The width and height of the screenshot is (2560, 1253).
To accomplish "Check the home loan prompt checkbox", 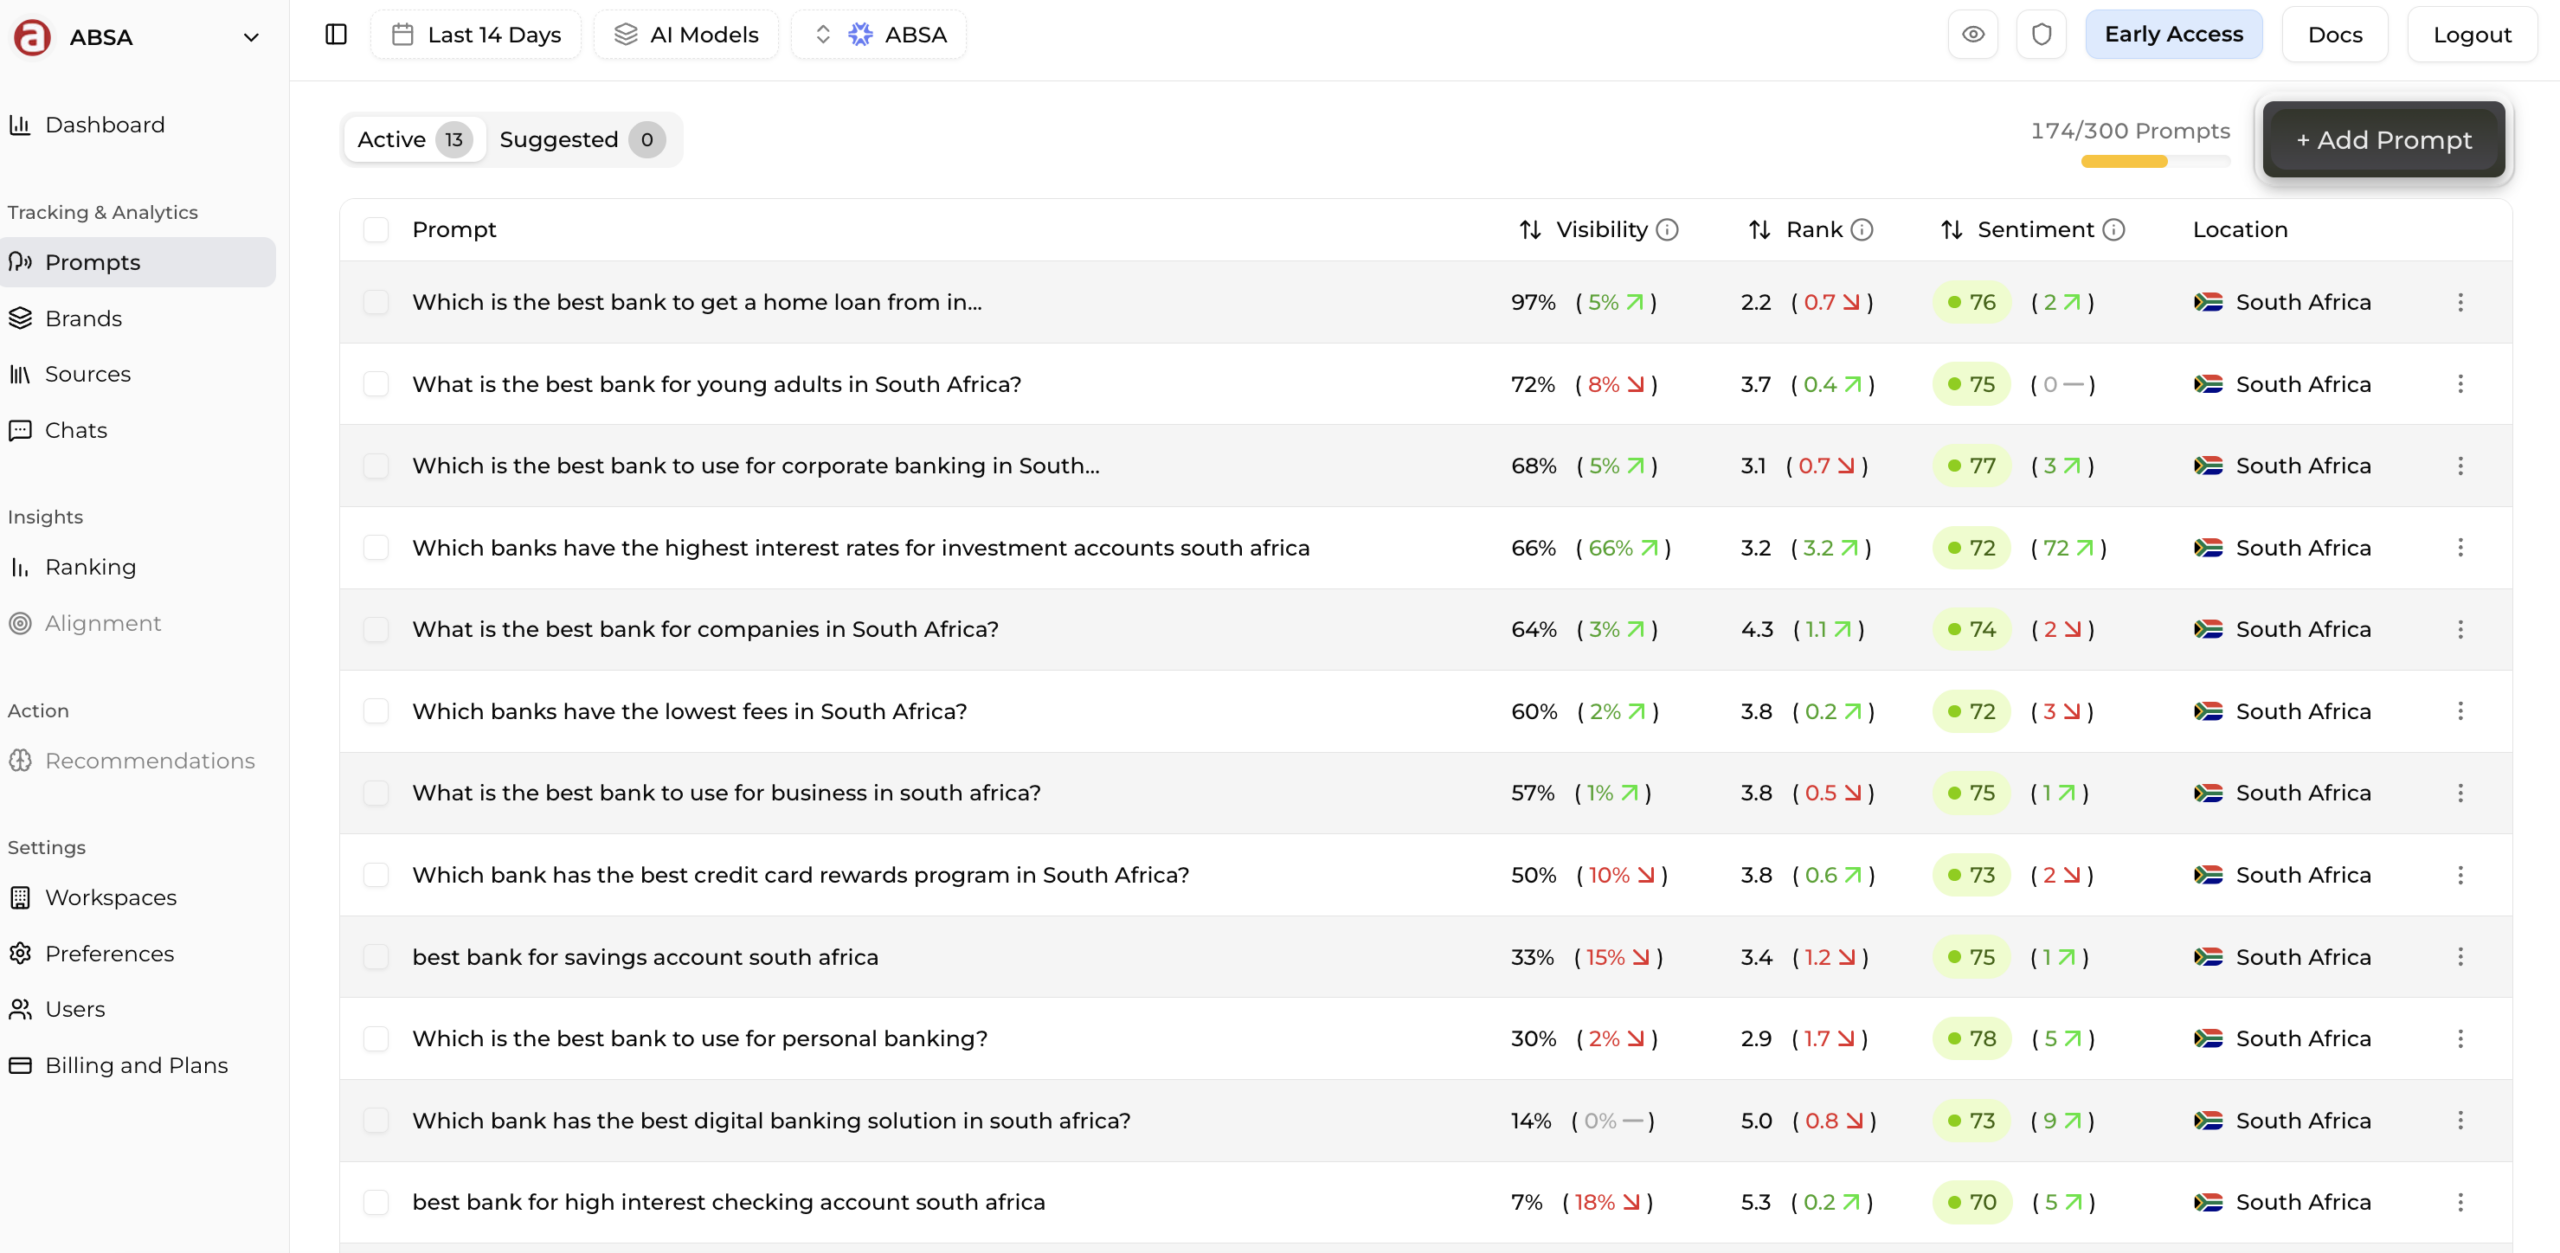I will point(376,302).
